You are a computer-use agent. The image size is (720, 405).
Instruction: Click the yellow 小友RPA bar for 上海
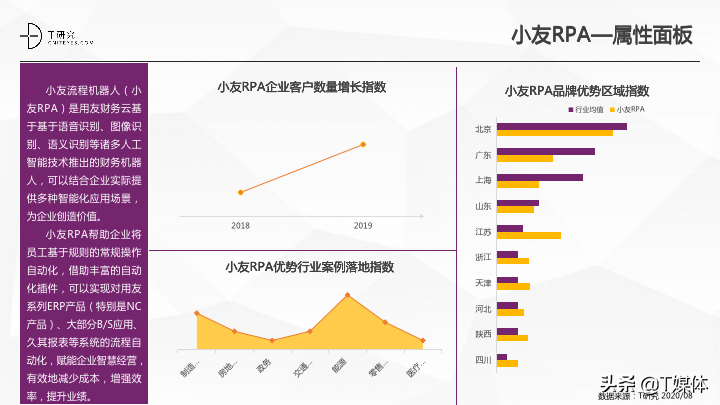coord(518,185)
